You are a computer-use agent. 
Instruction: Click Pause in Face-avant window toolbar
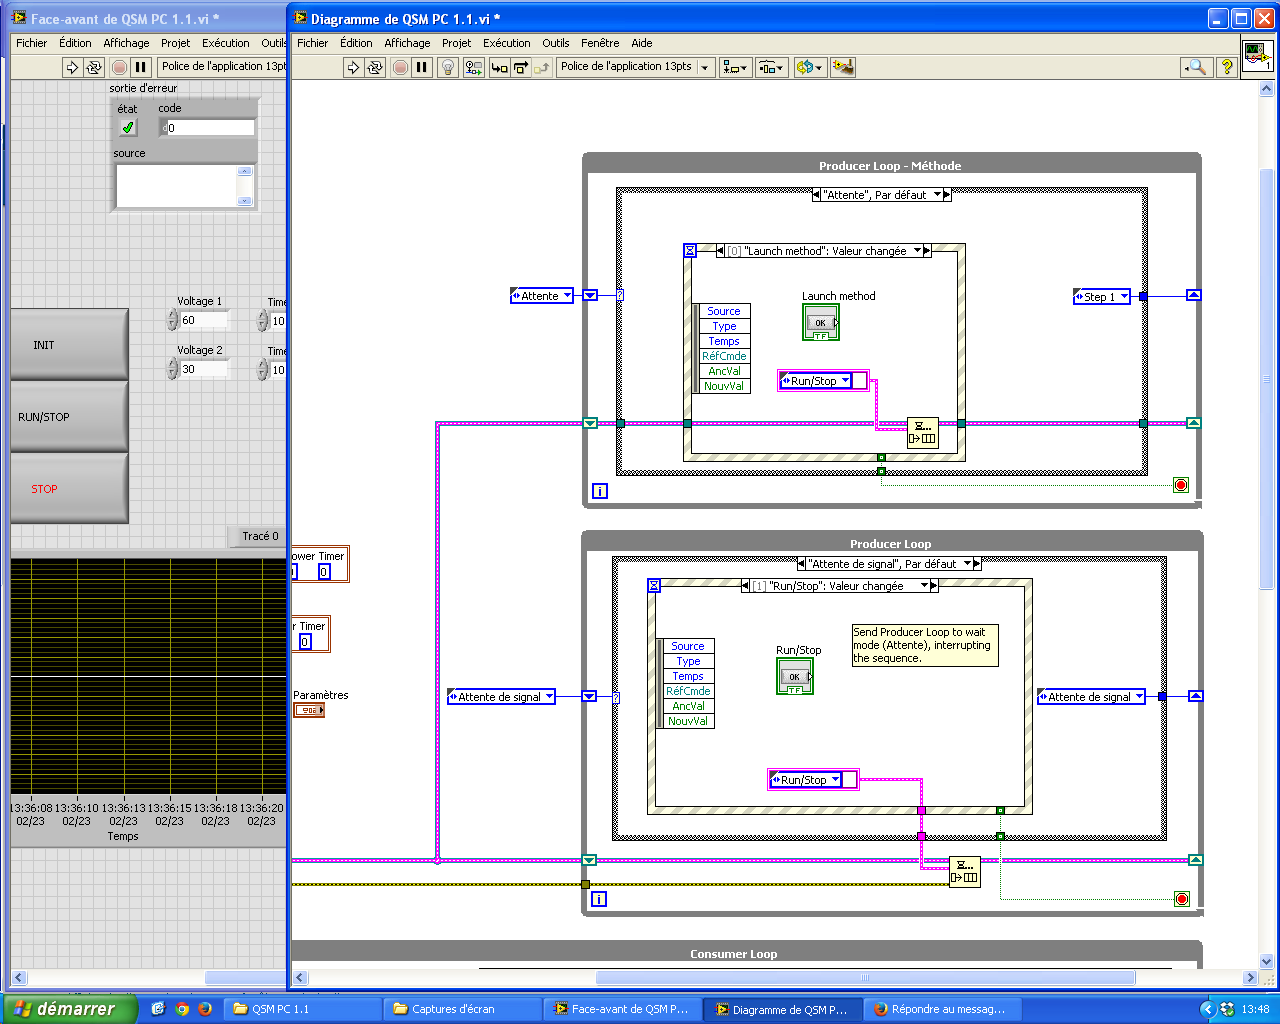tap(141, 67)
